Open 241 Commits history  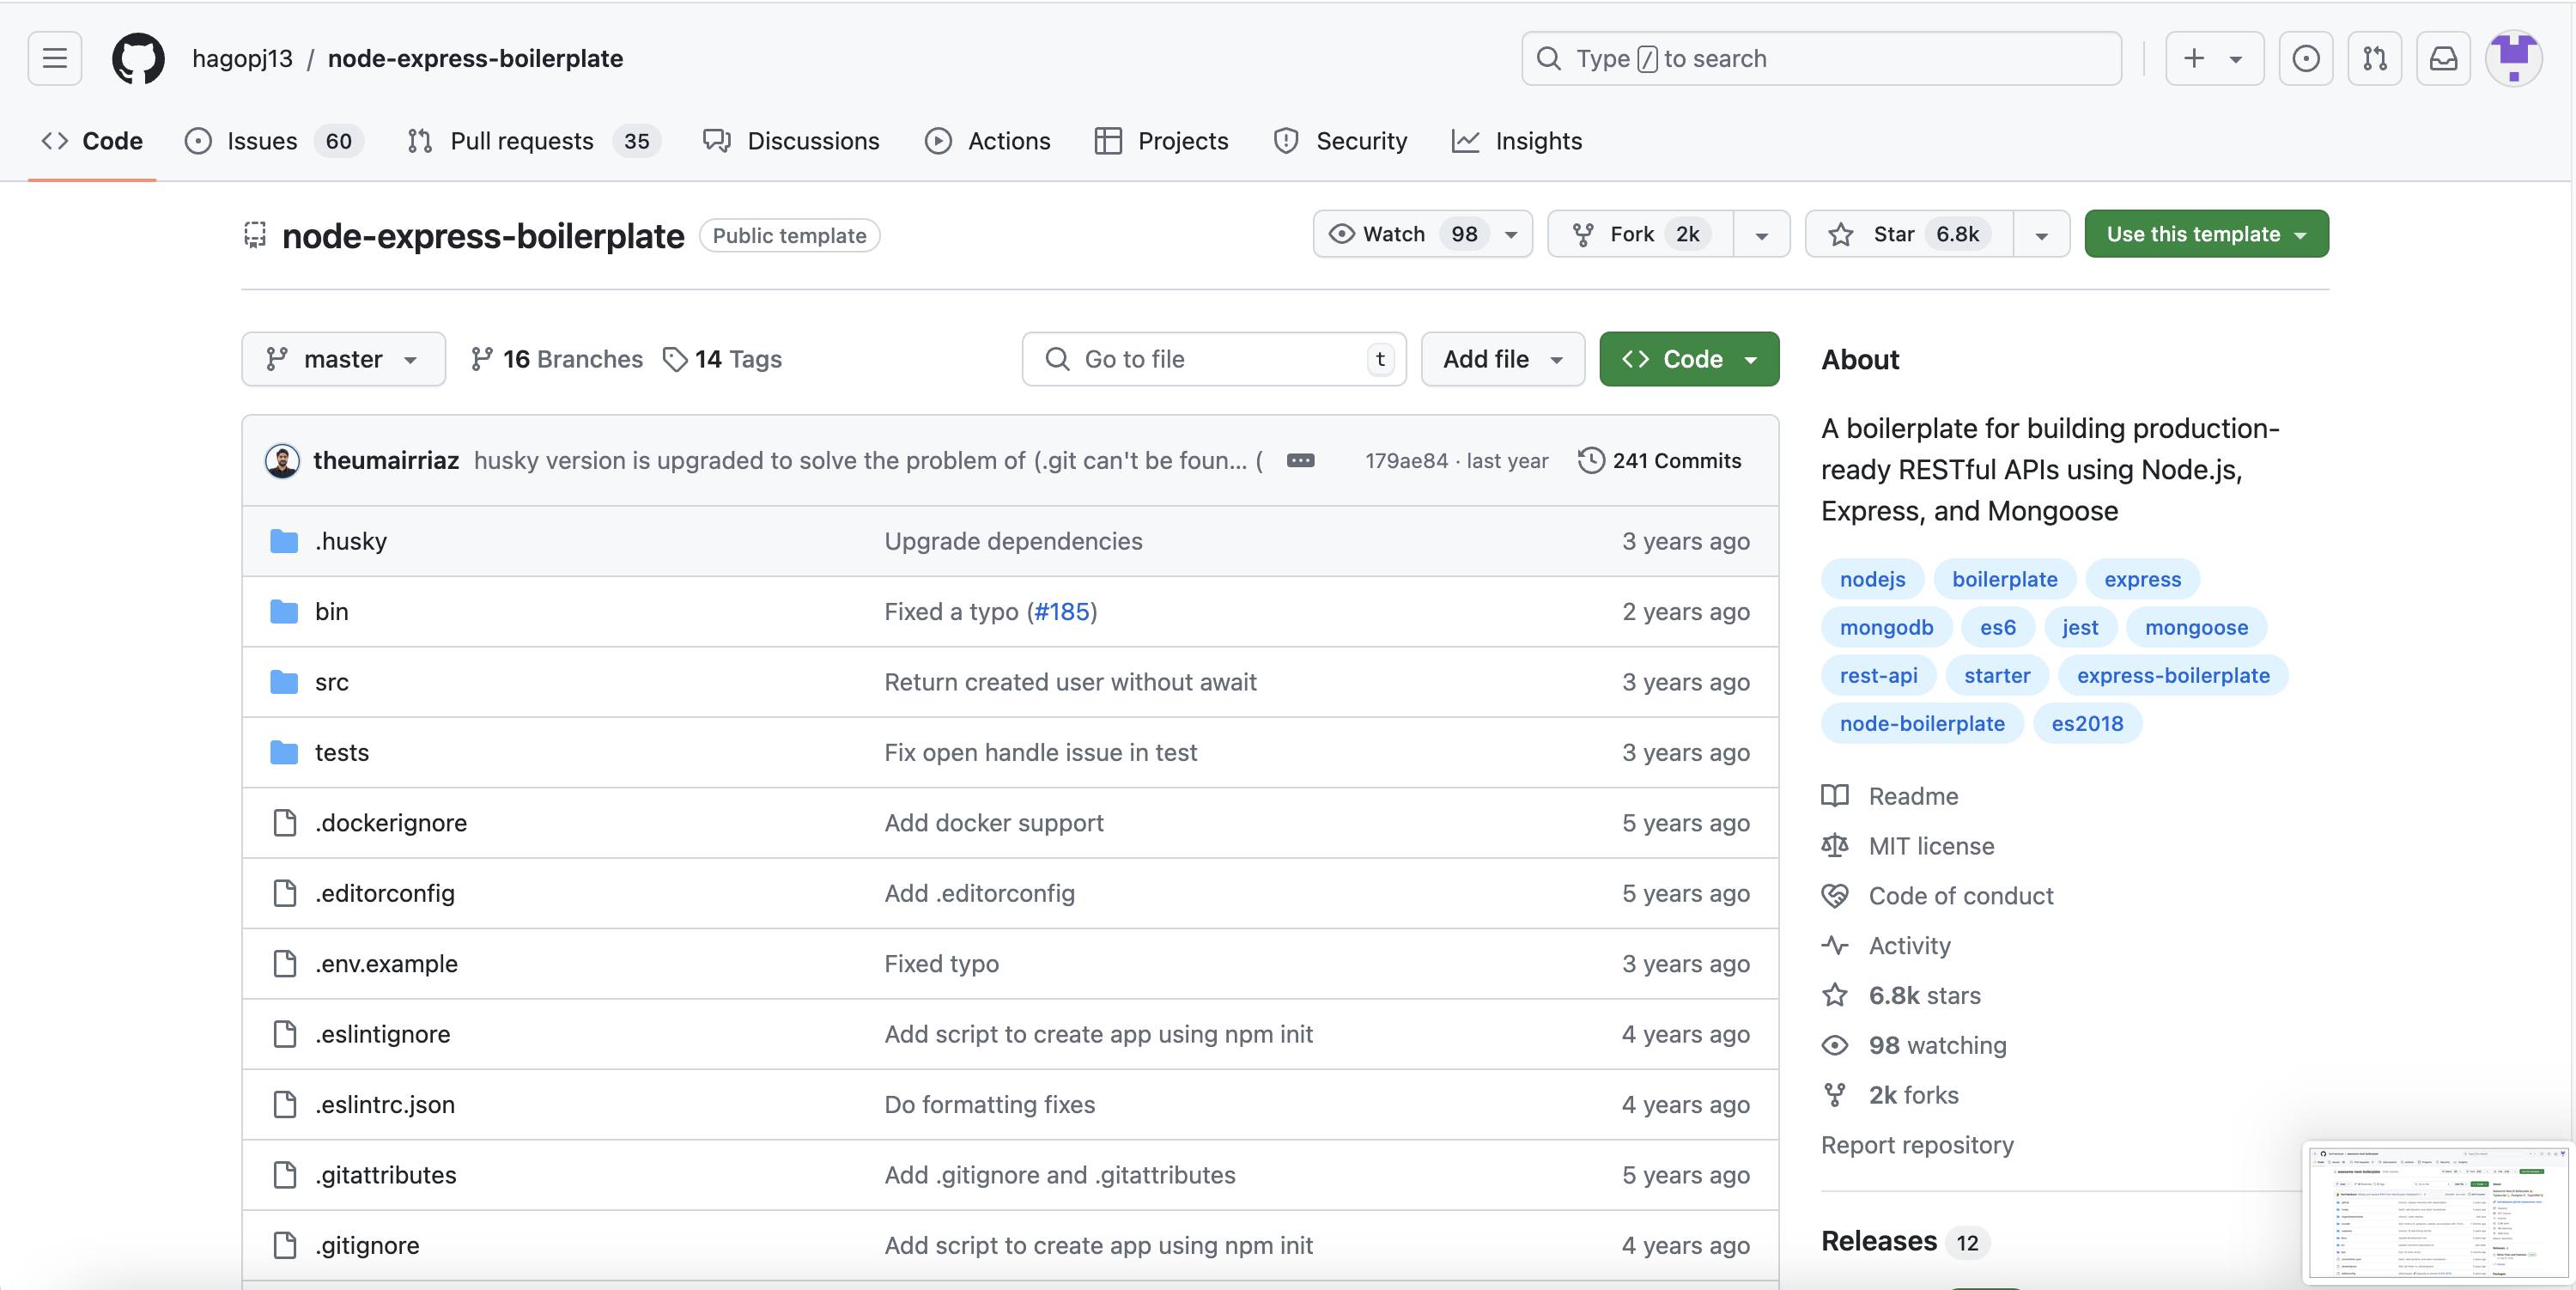pyautogui.click(x=1660, y=460)
